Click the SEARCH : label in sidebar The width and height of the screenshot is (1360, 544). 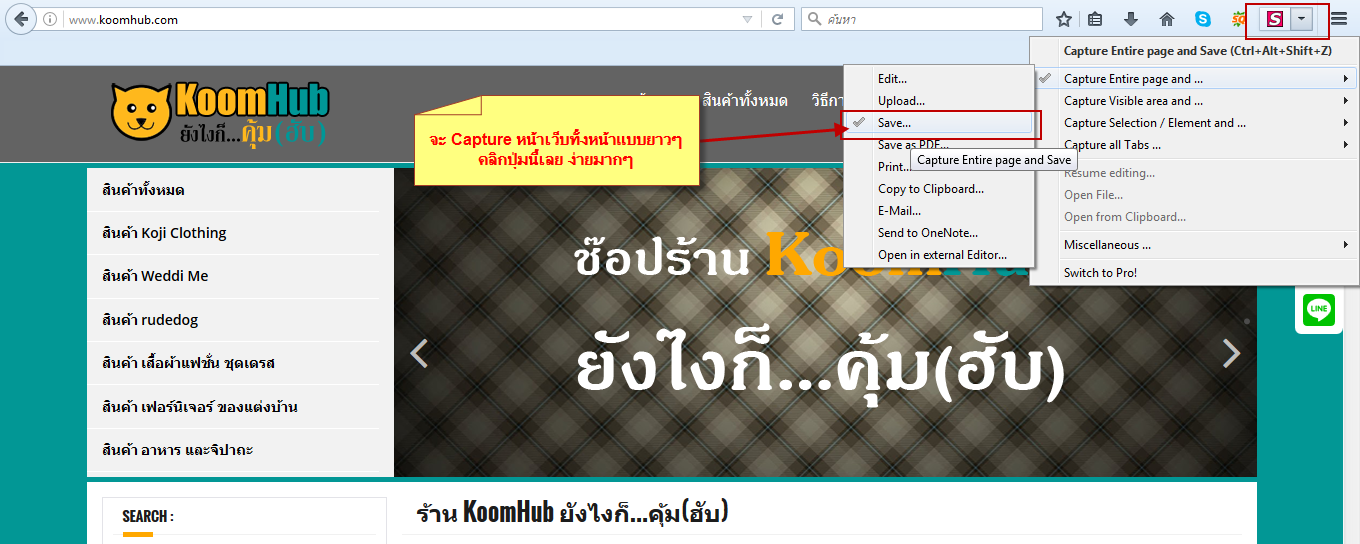click(148, 516)
